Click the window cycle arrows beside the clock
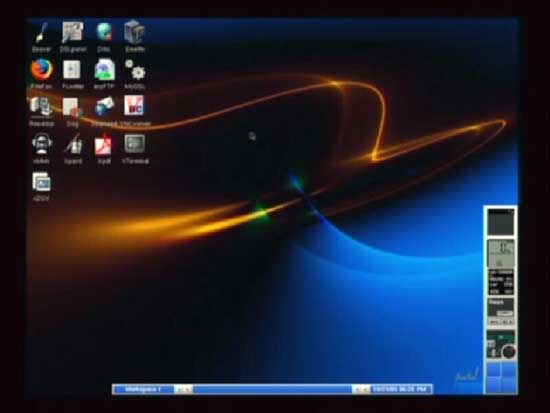This screenshot has height=413, width=550. (361, 389)
